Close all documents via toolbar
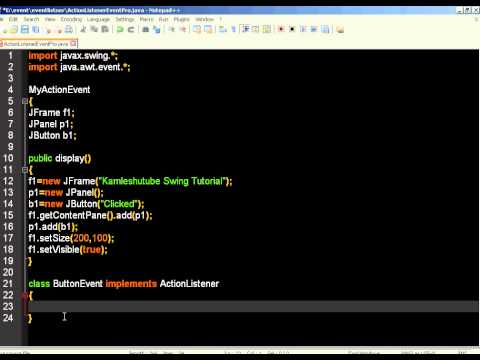Image resolution: width=480 pixels, height=360 pixels. [x=59, y=30]
